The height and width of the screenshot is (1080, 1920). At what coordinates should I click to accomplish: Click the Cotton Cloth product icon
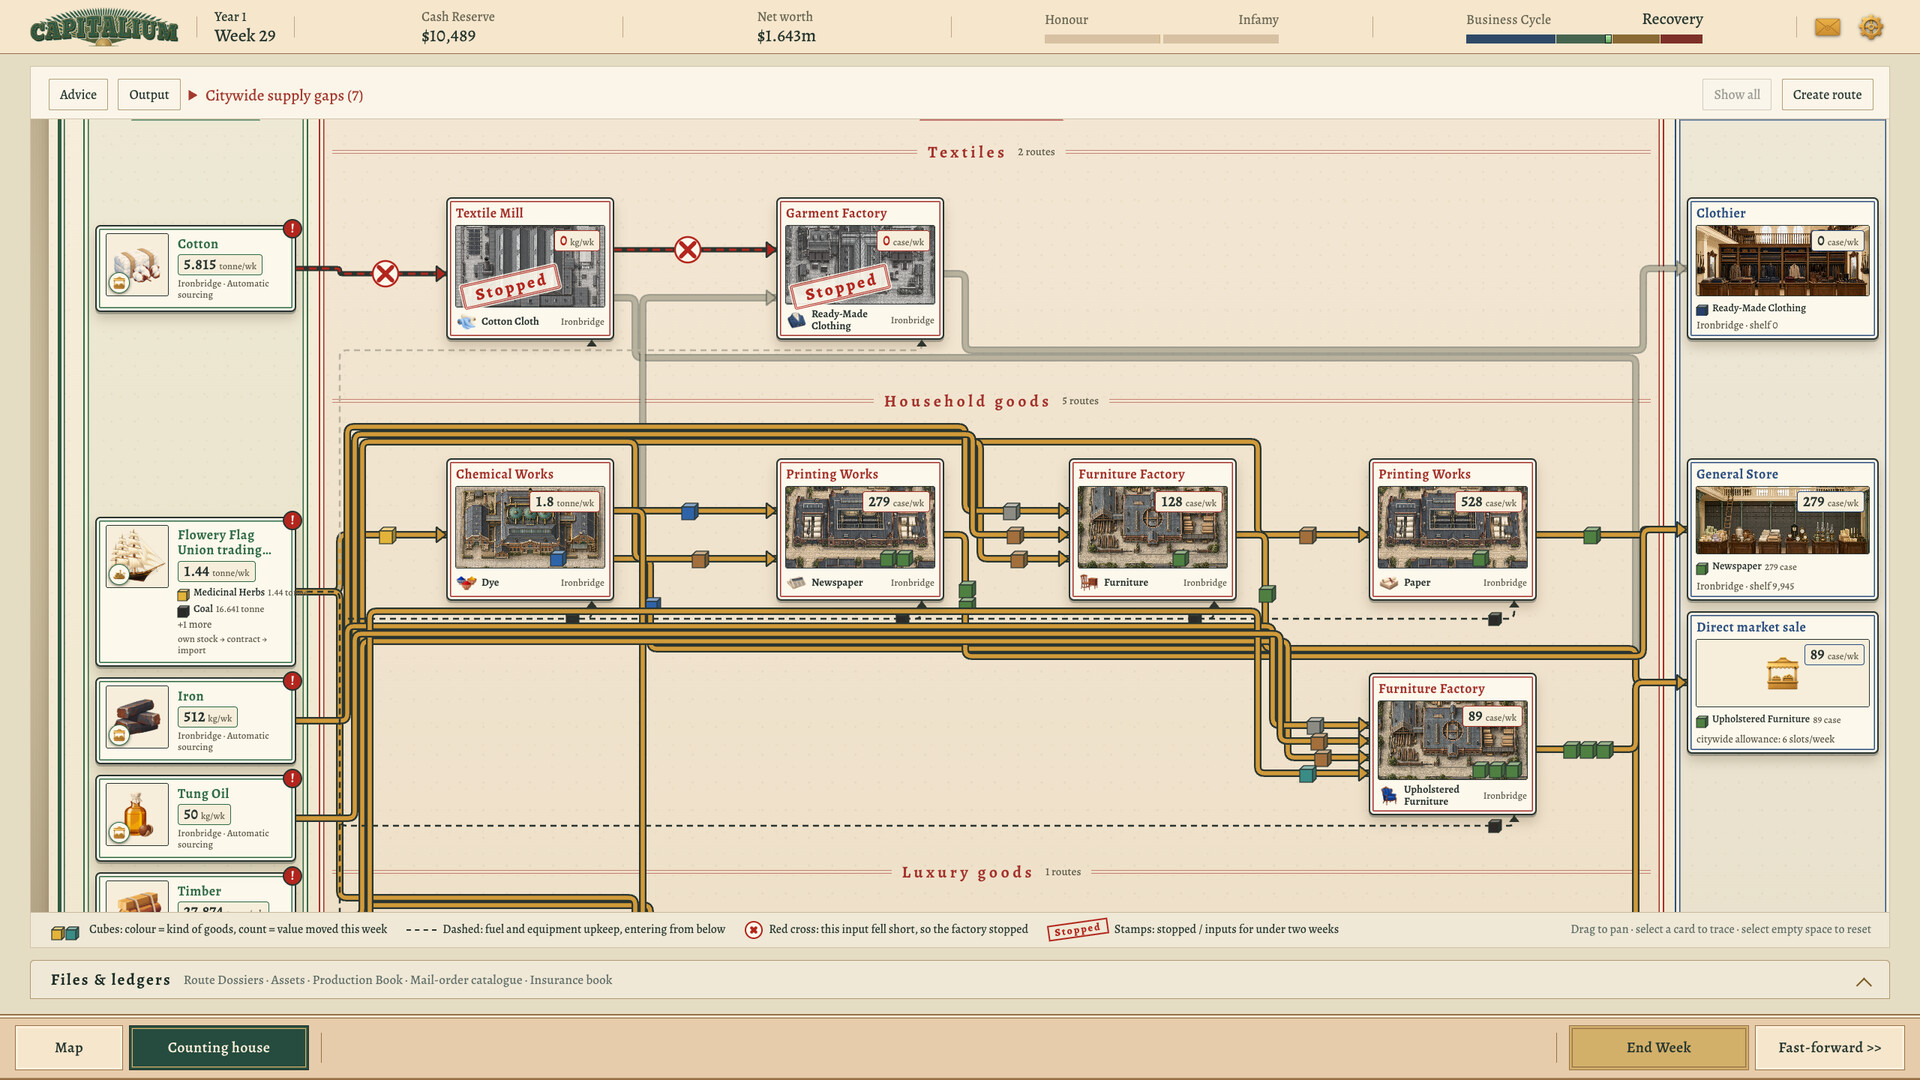[x=466, y=321]
